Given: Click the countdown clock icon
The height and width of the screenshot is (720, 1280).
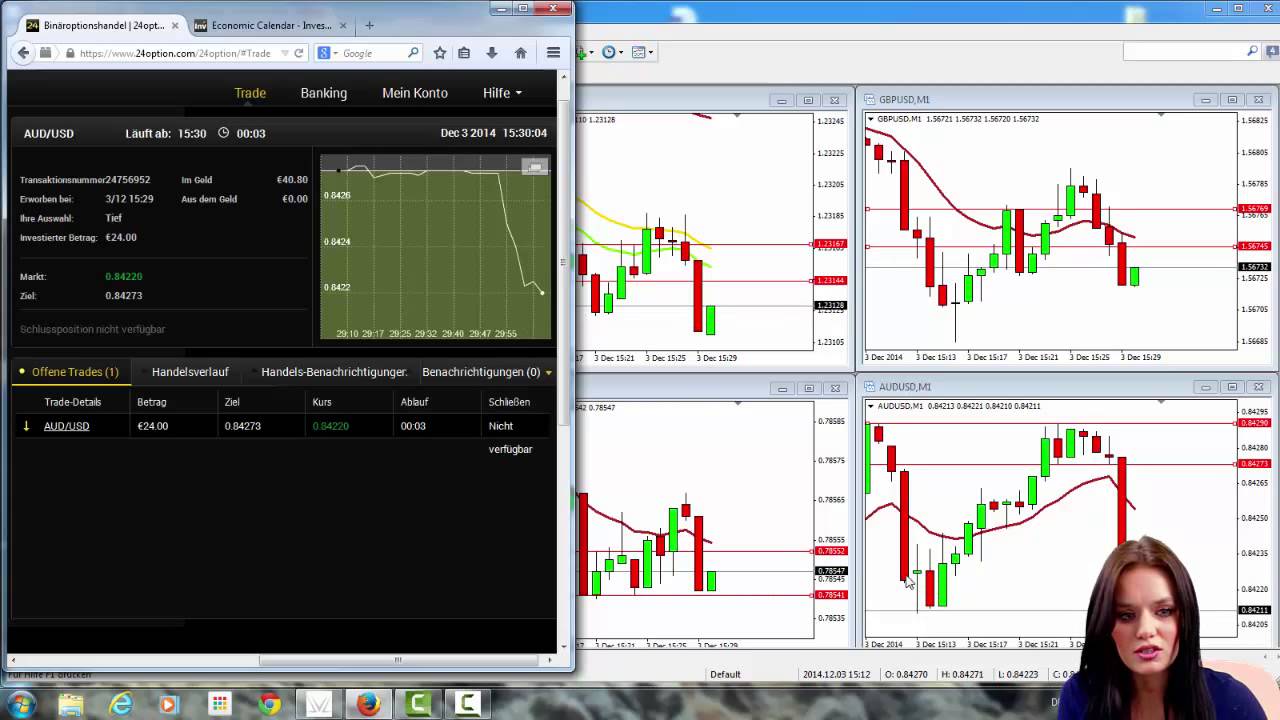Looking at the screenshot, I should point(223,133).
